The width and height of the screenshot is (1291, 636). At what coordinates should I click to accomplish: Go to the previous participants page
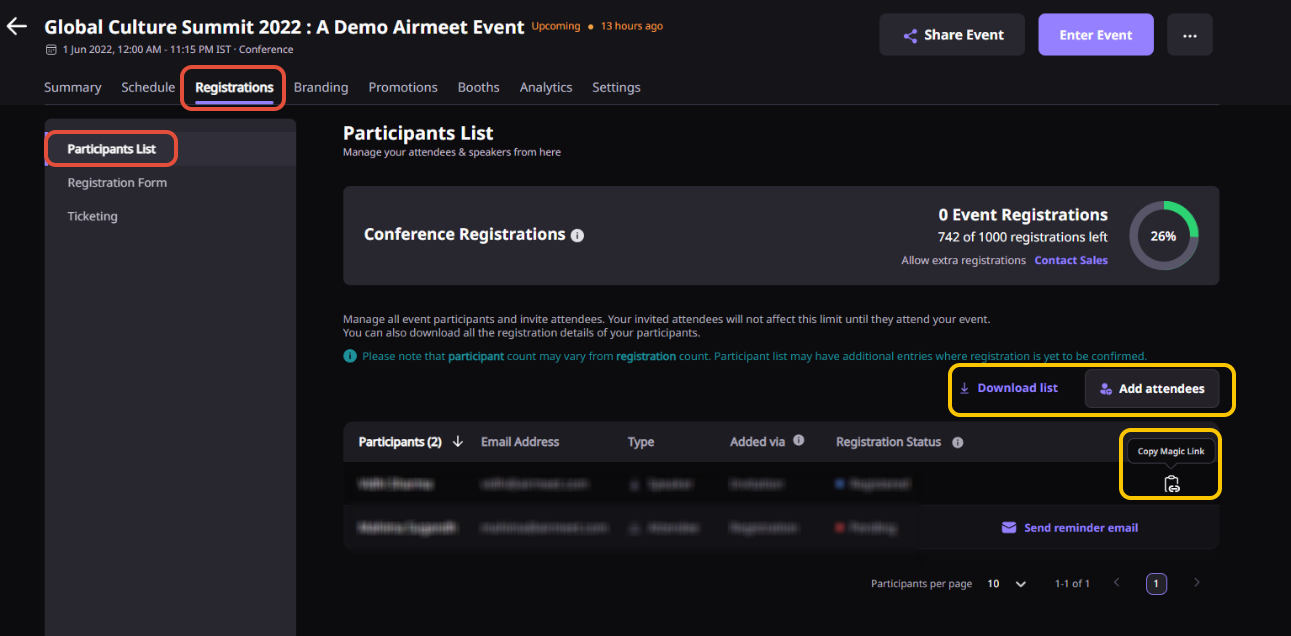(1117, 582)
